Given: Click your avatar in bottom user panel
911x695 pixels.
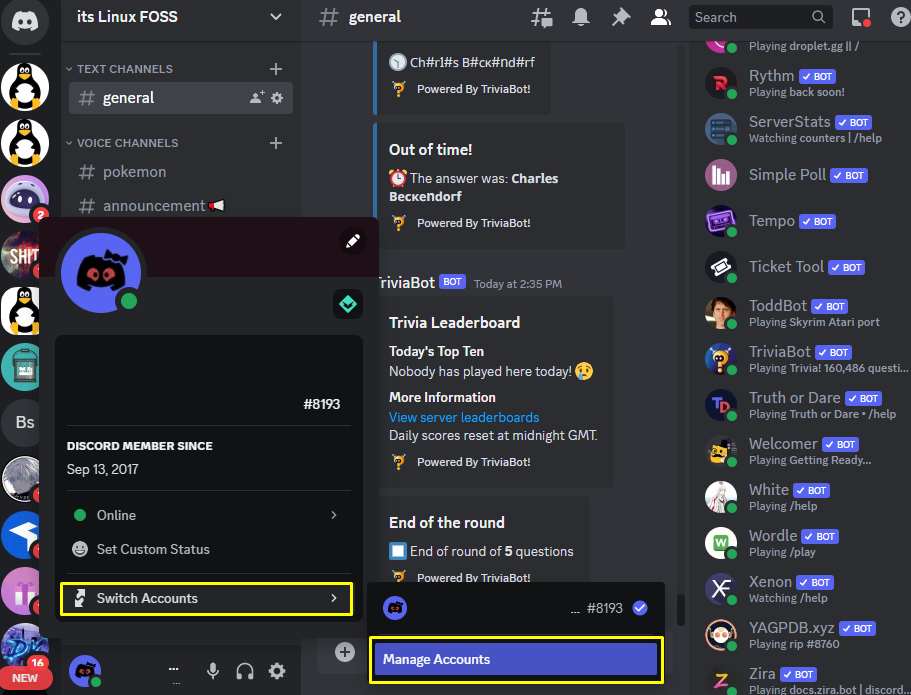Looking at the screenshot, I should coord(85,671).
